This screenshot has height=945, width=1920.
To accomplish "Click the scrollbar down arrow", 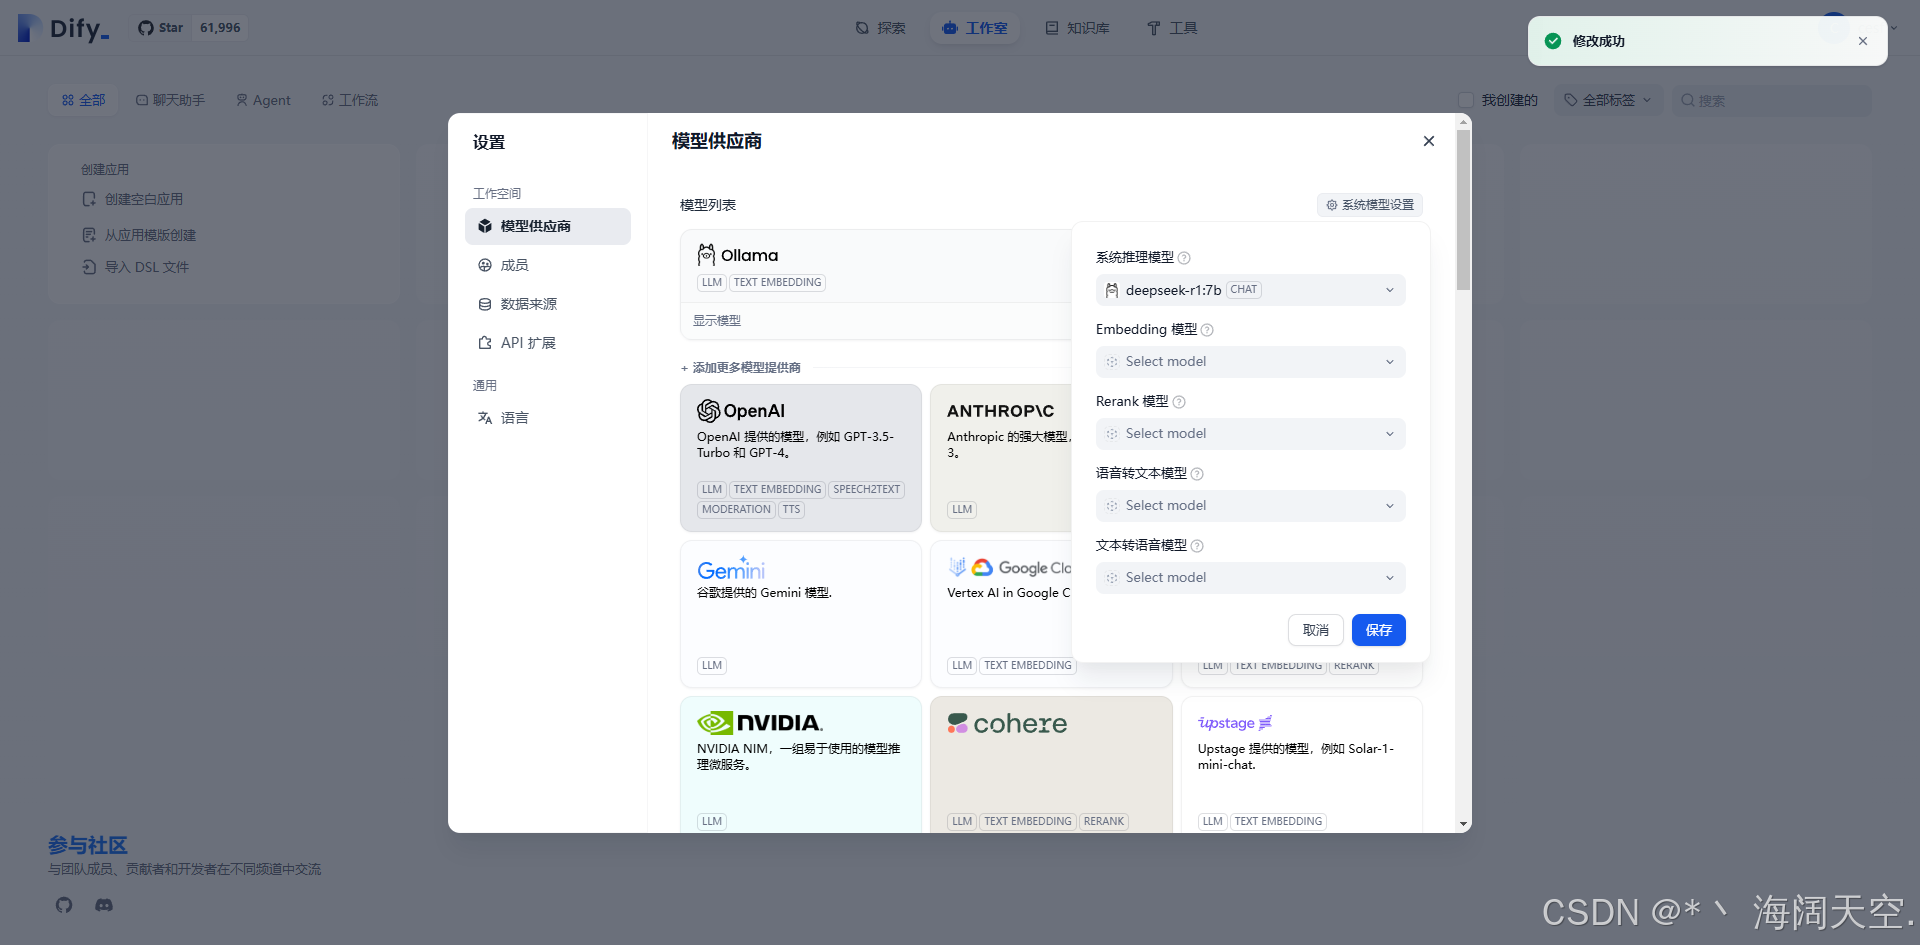I will coord(1464,825).
